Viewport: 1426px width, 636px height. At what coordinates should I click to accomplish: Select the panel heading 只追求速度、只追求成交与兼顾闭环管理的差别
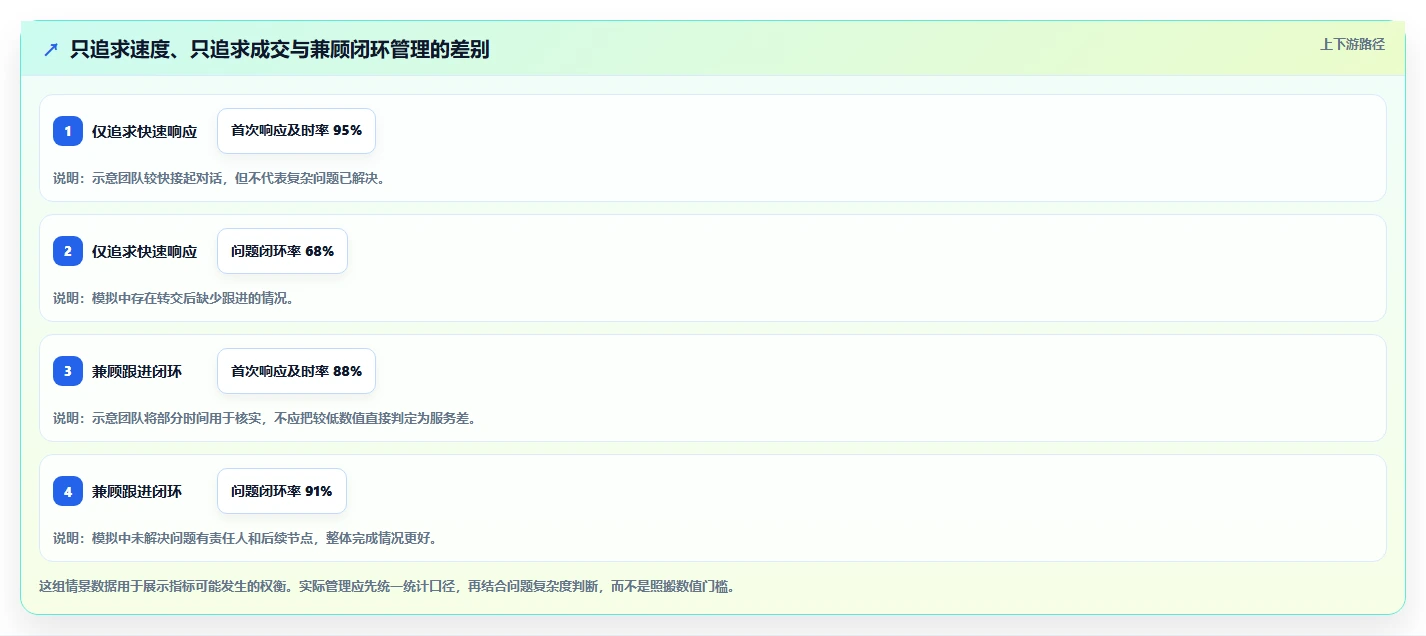tap(280, 50)
